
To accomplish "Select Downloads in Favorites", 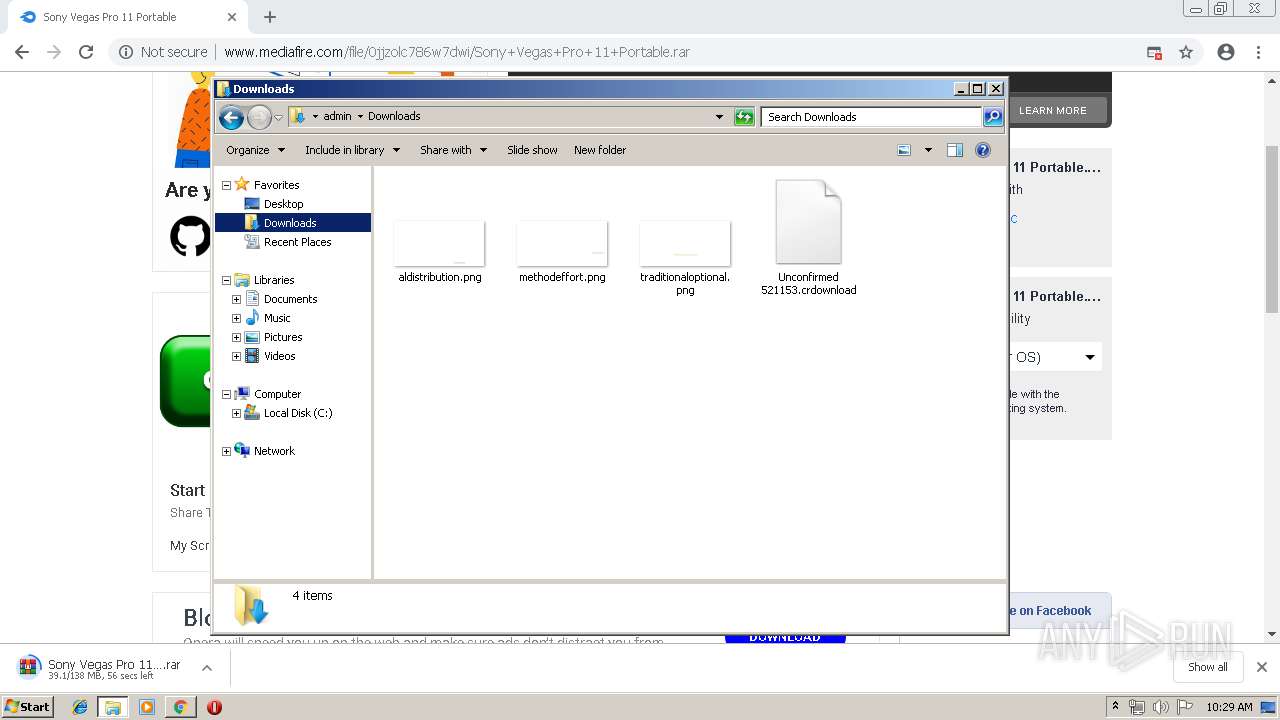I will pos(290,223).
